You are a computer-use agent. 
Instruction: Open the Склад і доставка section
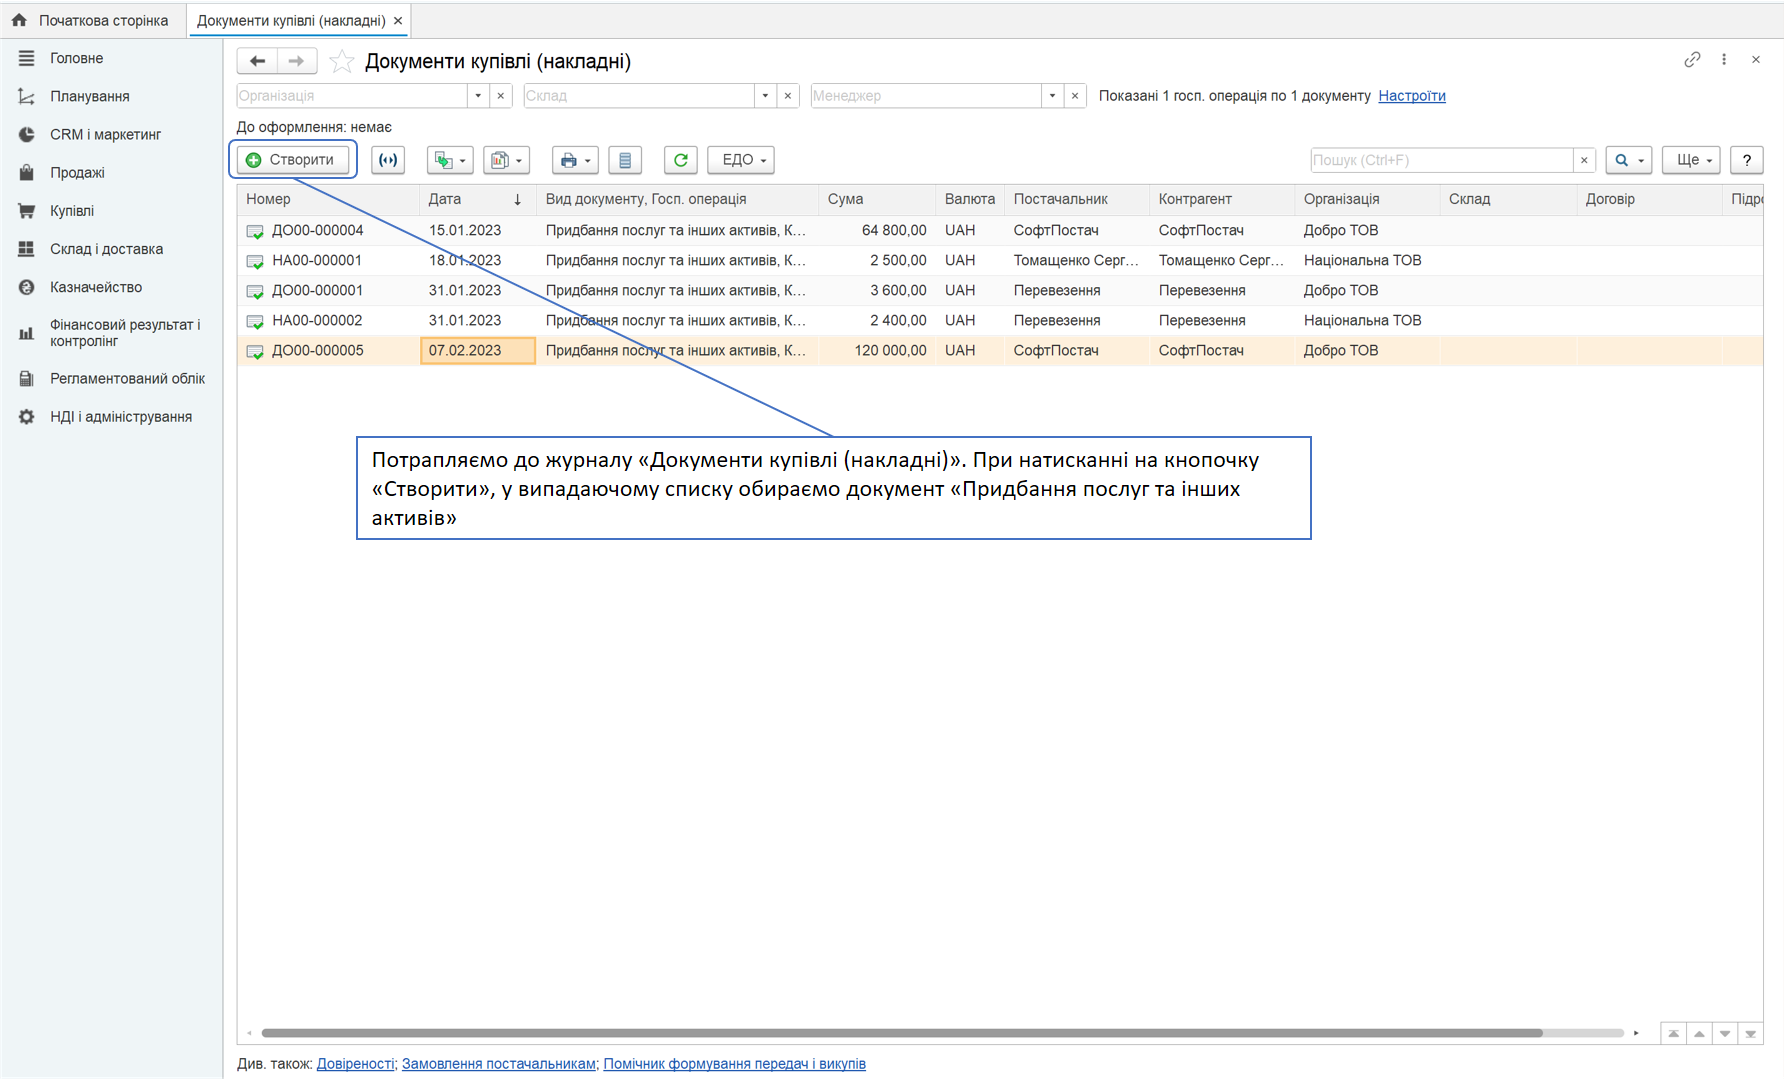[106, 249]
